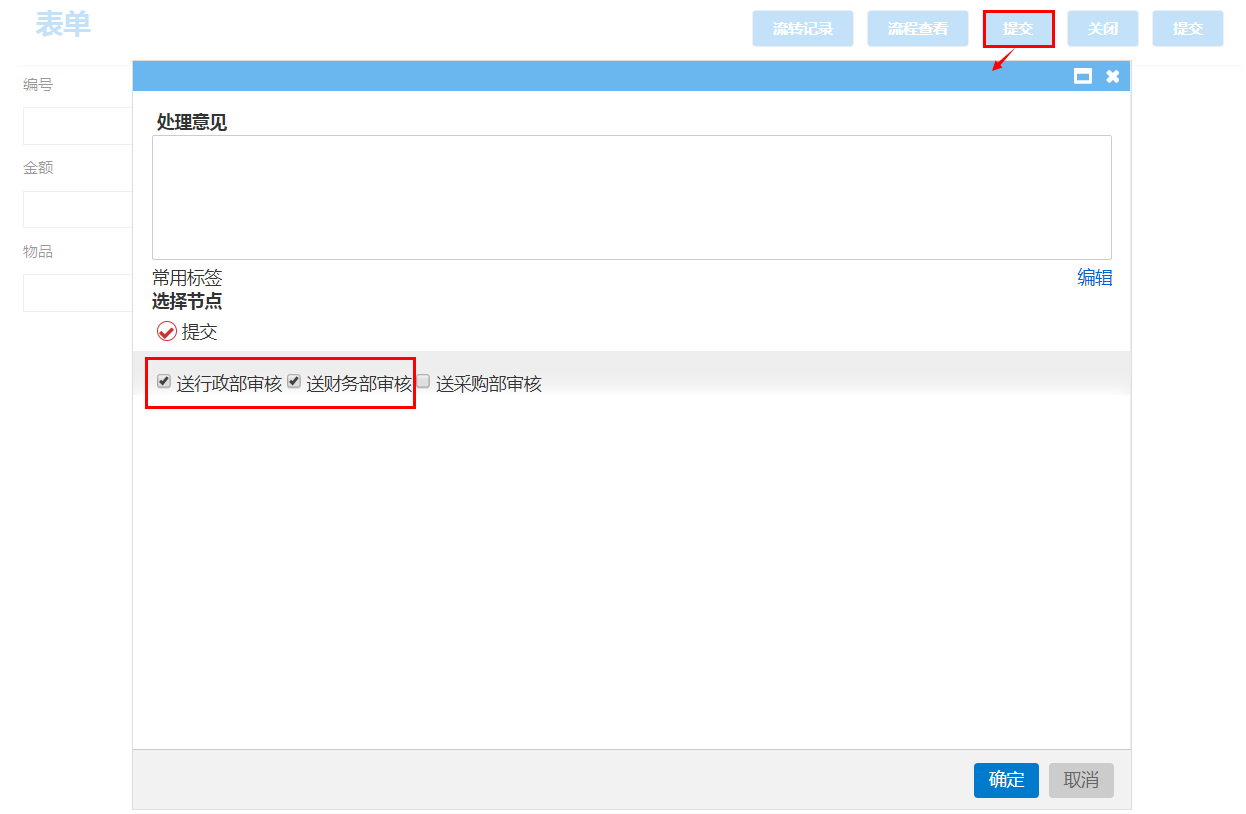The height and width of the screenshot is (814, 1246).
Task: Close the dialog with the X icon
Action: coord(1112,76)
